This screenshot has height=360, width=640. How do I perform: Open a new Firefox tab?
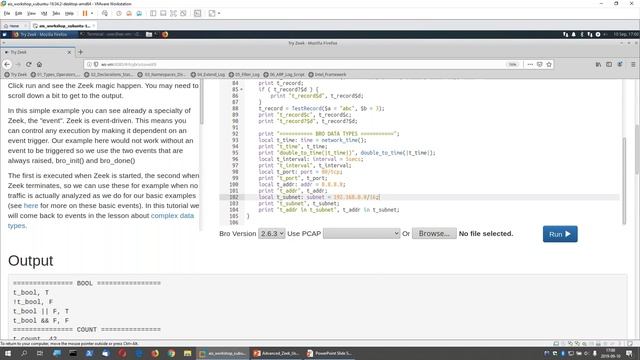[x=80, y=52]
